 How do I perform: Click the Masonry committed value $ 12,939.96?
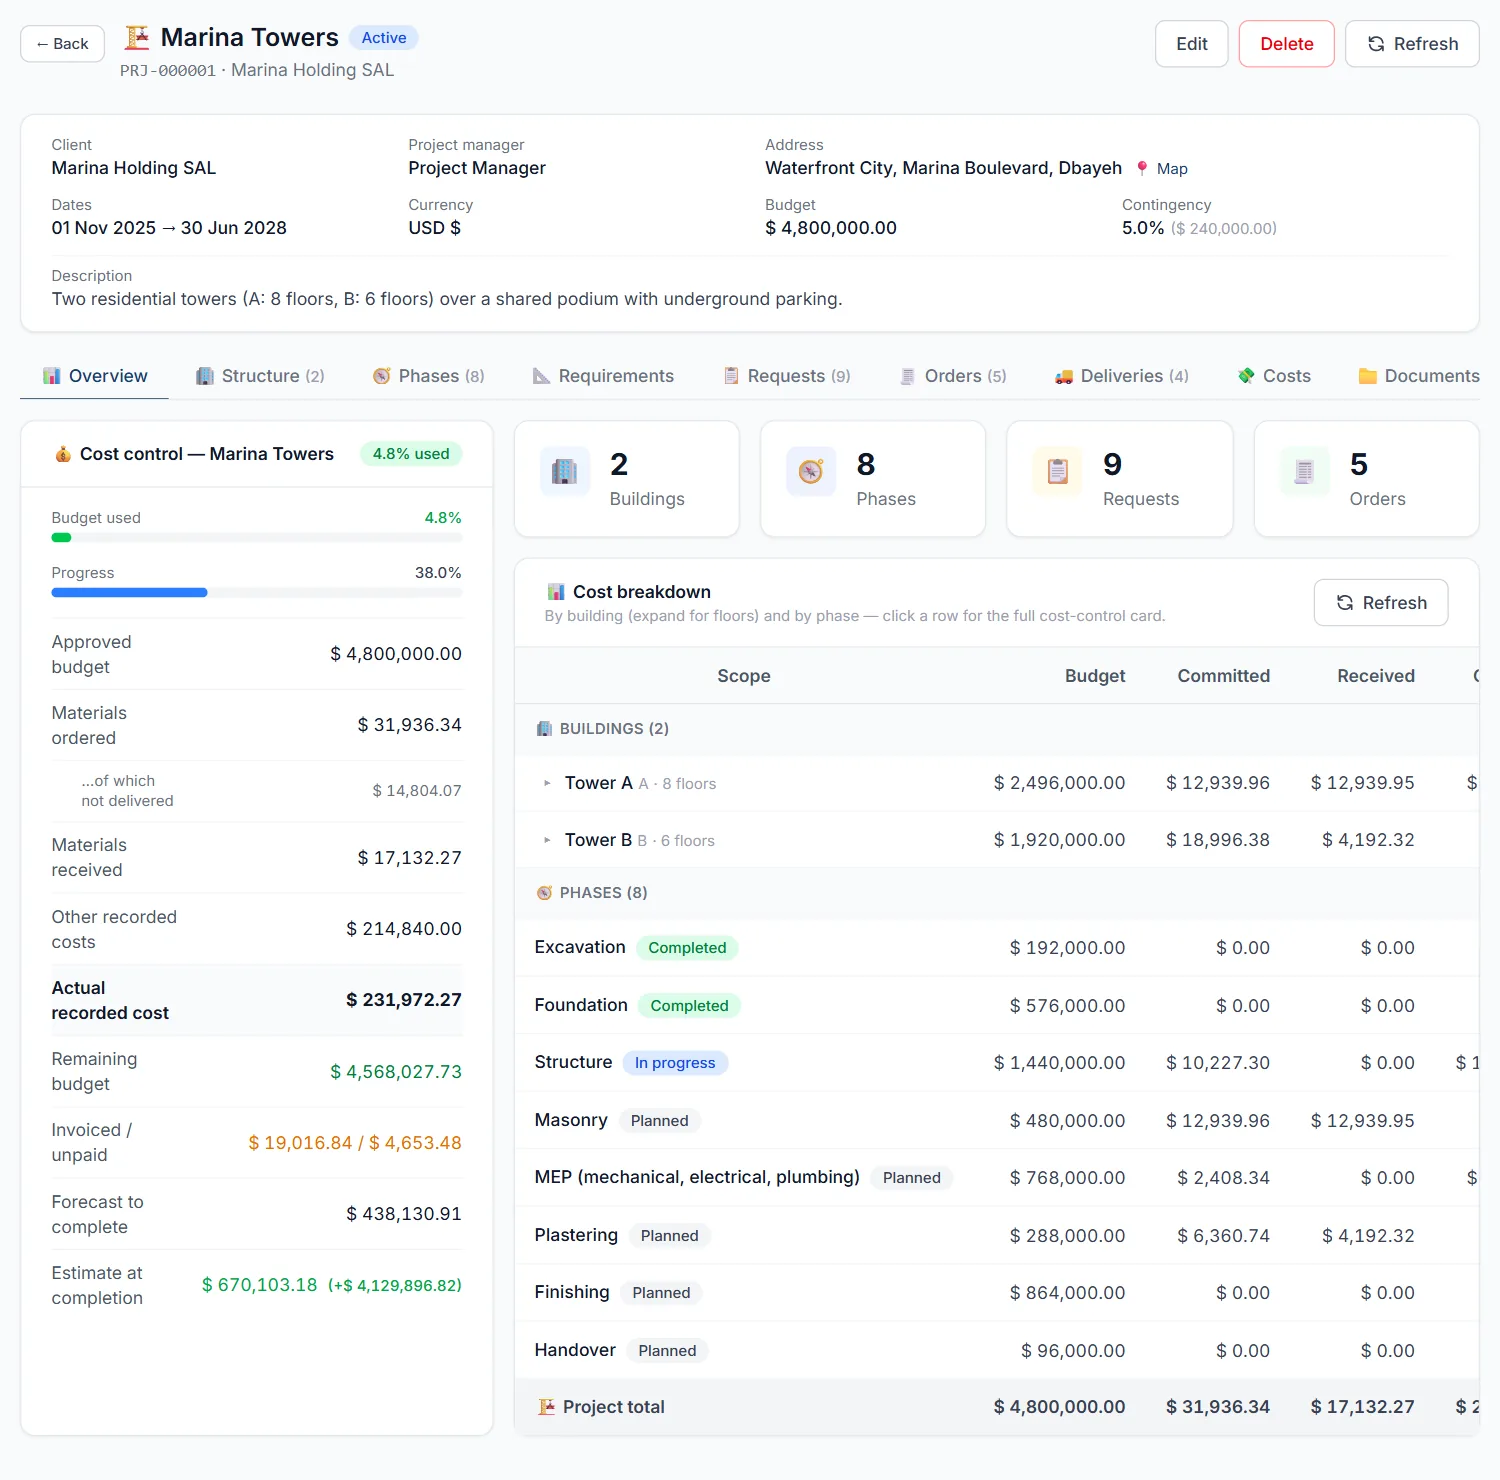click(1217, 1121)
